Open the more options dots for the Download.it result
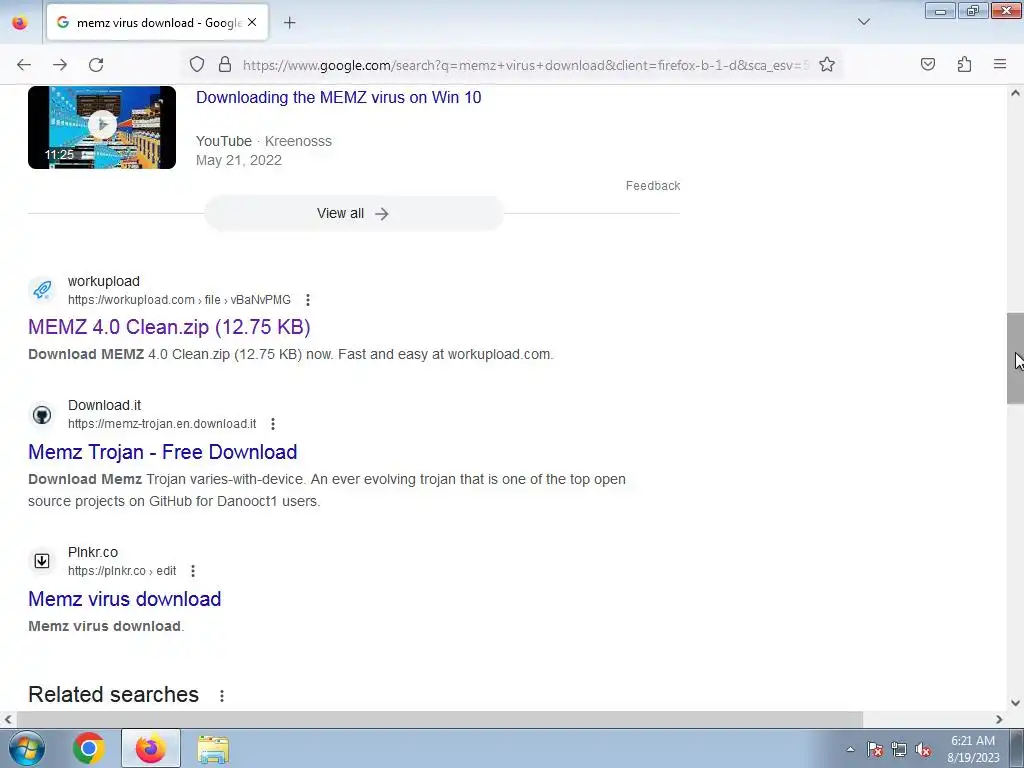This screenshot has height=768, width=1024. coord(273,424)
